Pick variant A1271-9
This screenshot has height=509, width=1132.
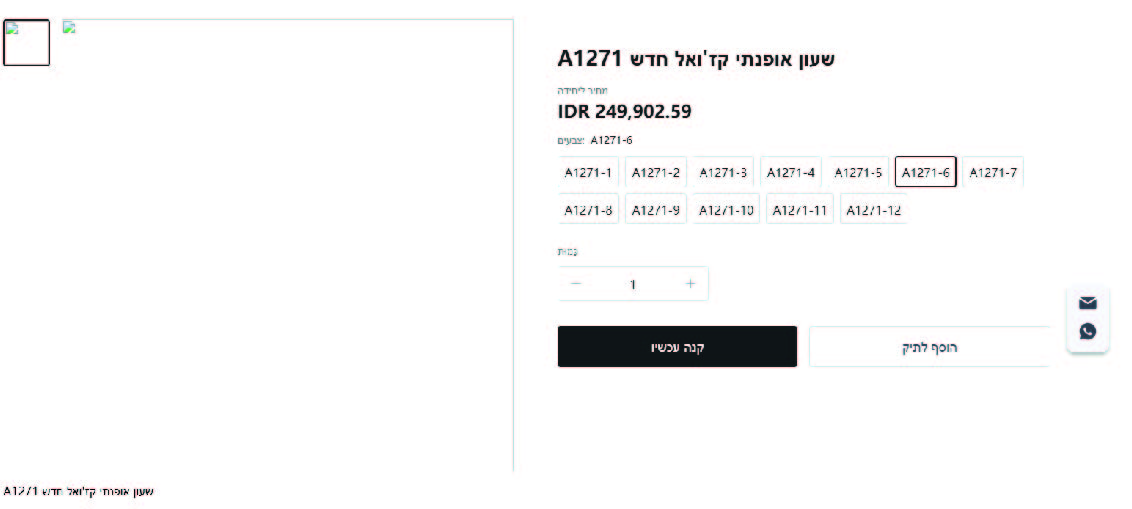click(656, 210)
